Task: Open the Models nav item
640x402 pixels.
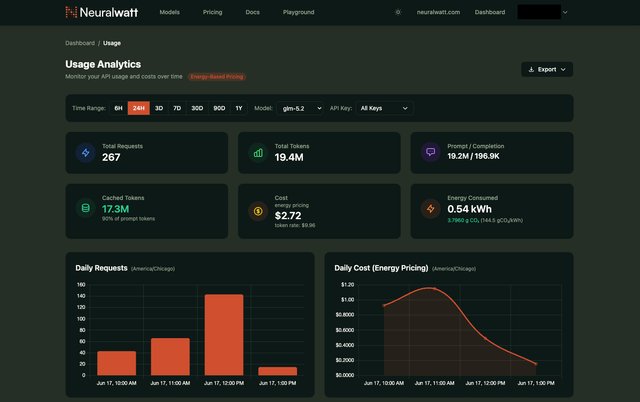Action: (x=169, y=12)
